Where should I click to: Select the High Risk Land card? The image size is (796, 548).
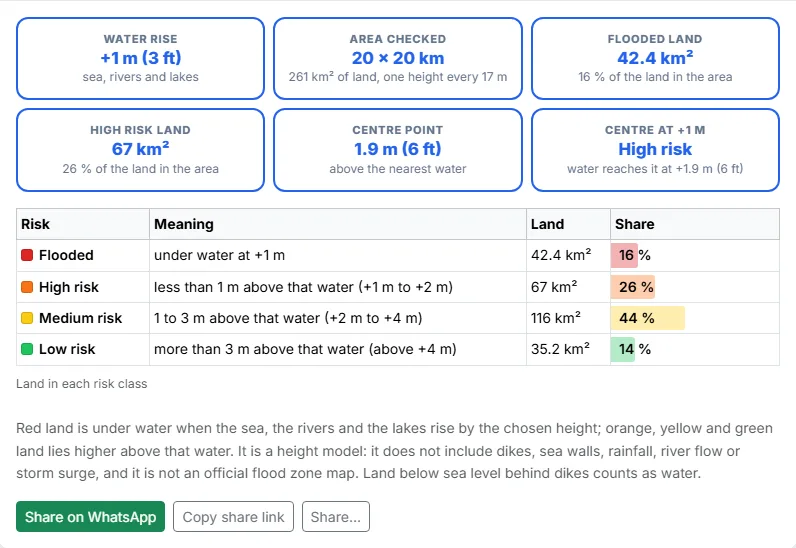point(141,150)
